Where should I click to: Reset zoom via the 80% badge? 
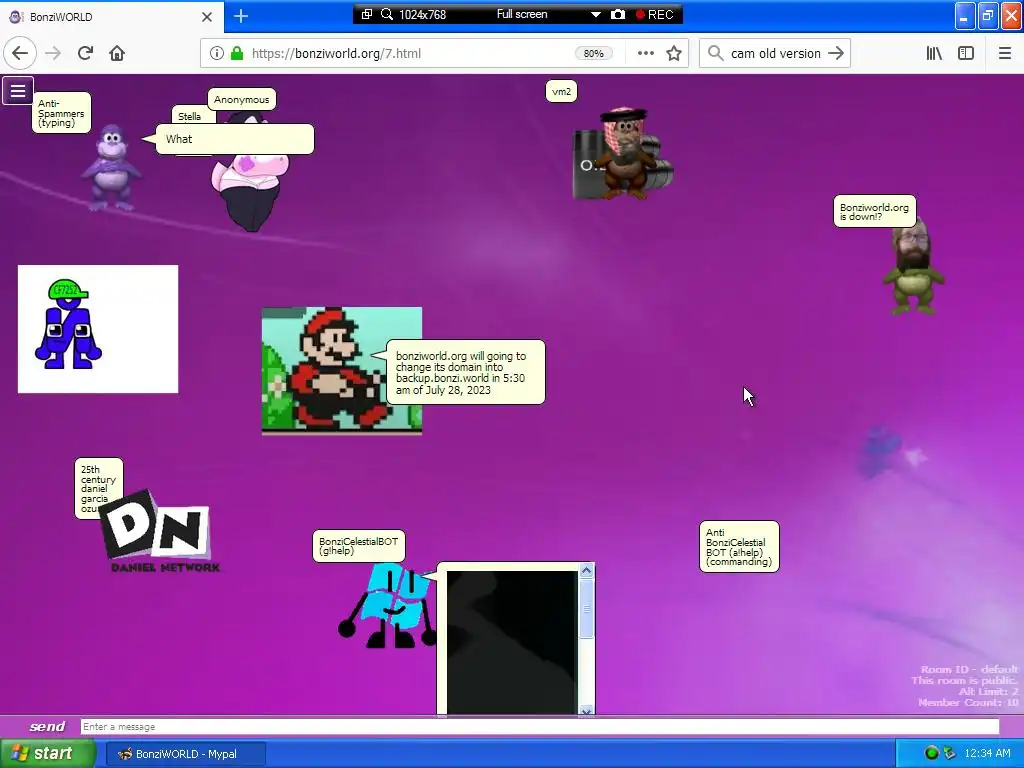coord(594,54)
